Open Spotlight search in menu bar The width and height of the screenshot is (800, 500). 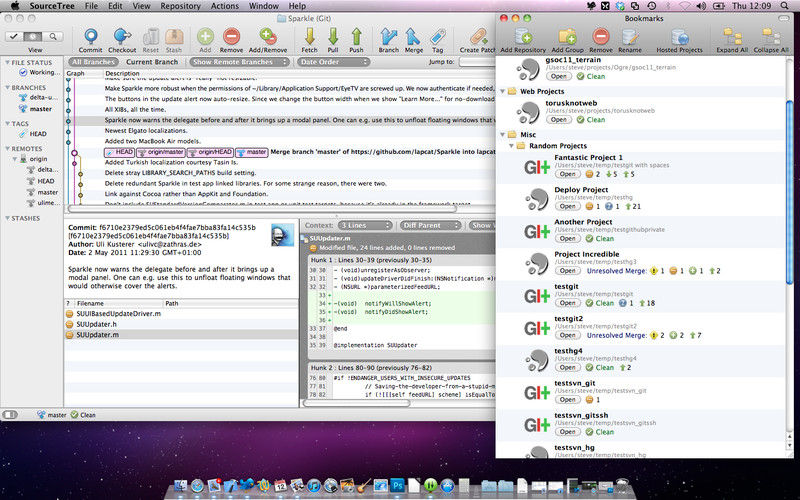[x=784, y=6]
